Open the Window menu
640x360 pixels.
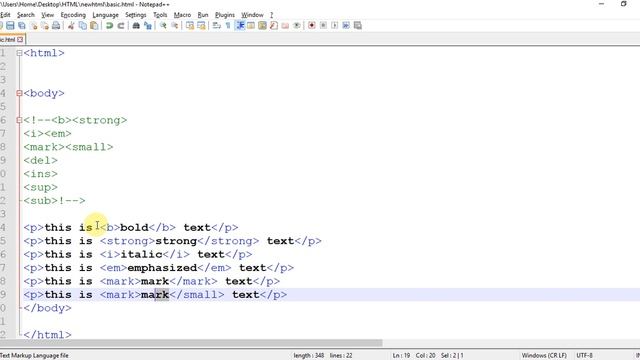[252, 15]
